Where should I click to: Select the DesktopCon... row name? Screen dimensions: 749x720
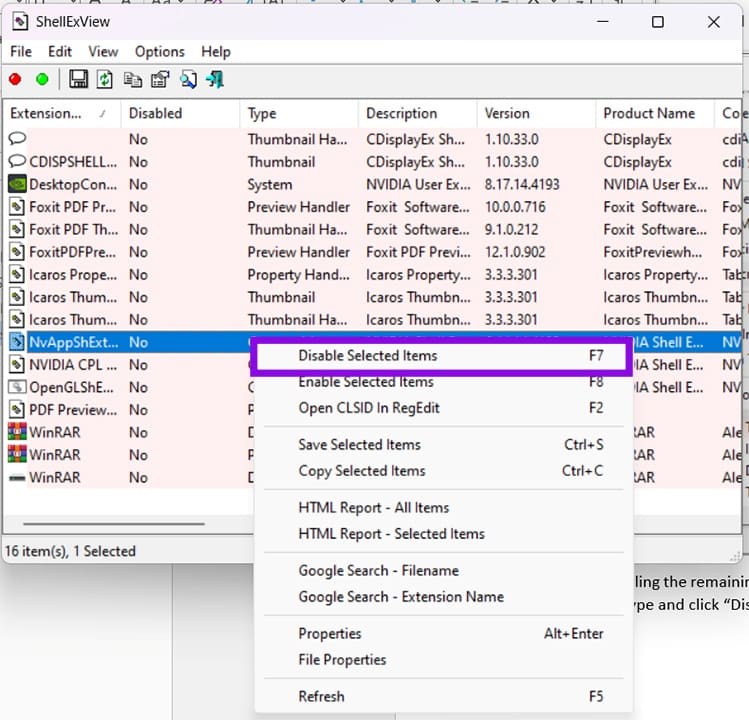click(73, 184)
